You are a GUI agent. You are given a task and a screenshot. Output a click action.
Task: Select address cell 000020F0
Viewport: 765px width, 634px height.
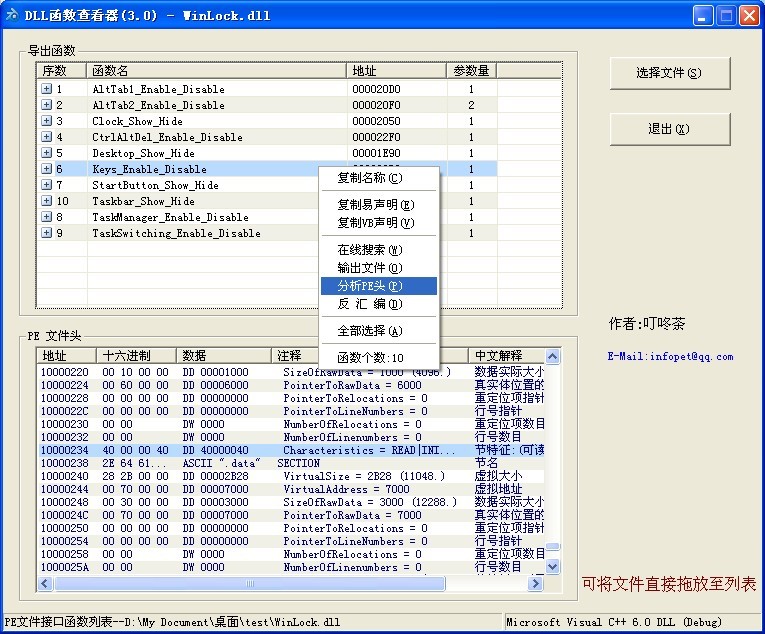[376, 105]
